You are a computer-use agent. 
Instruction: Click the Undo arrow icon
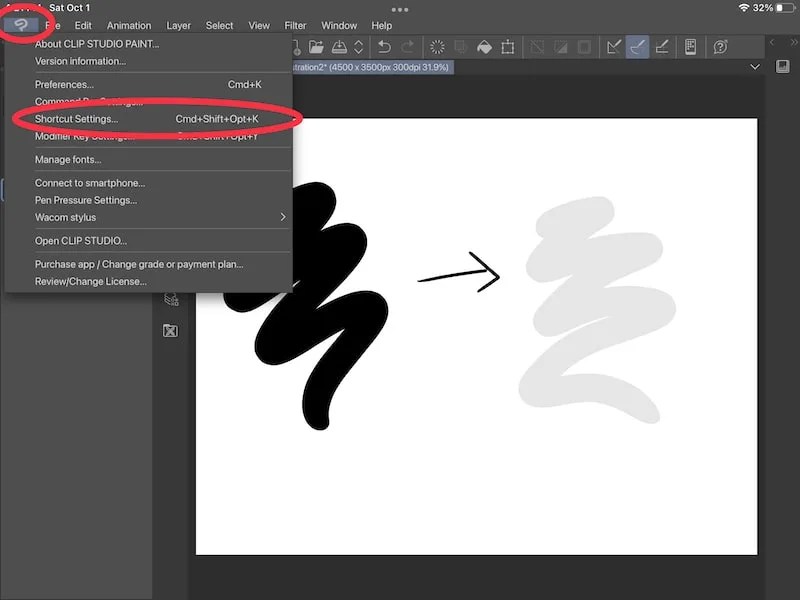[x=384, y=47]
